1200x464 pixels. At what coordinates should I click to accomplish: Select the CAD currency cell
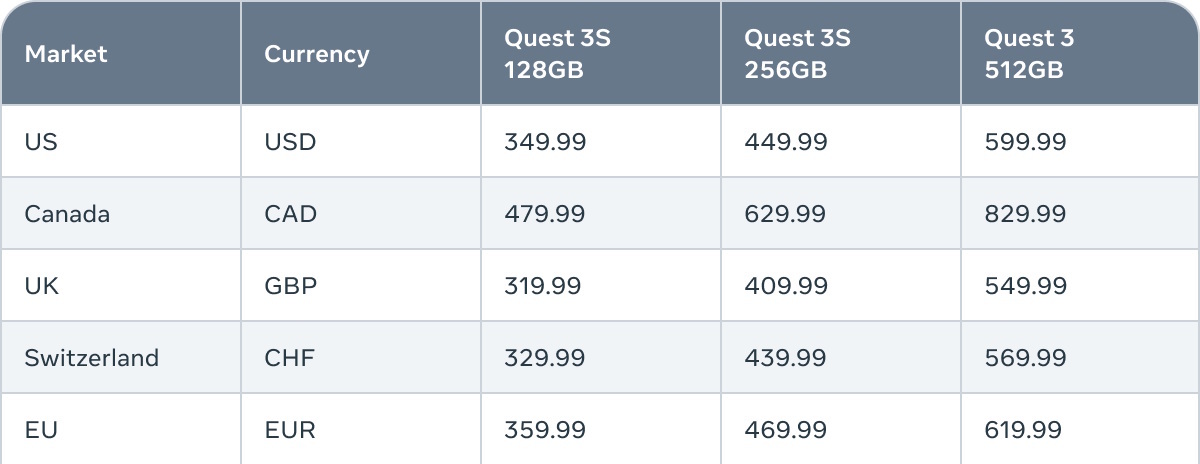[x=290, y=214]
